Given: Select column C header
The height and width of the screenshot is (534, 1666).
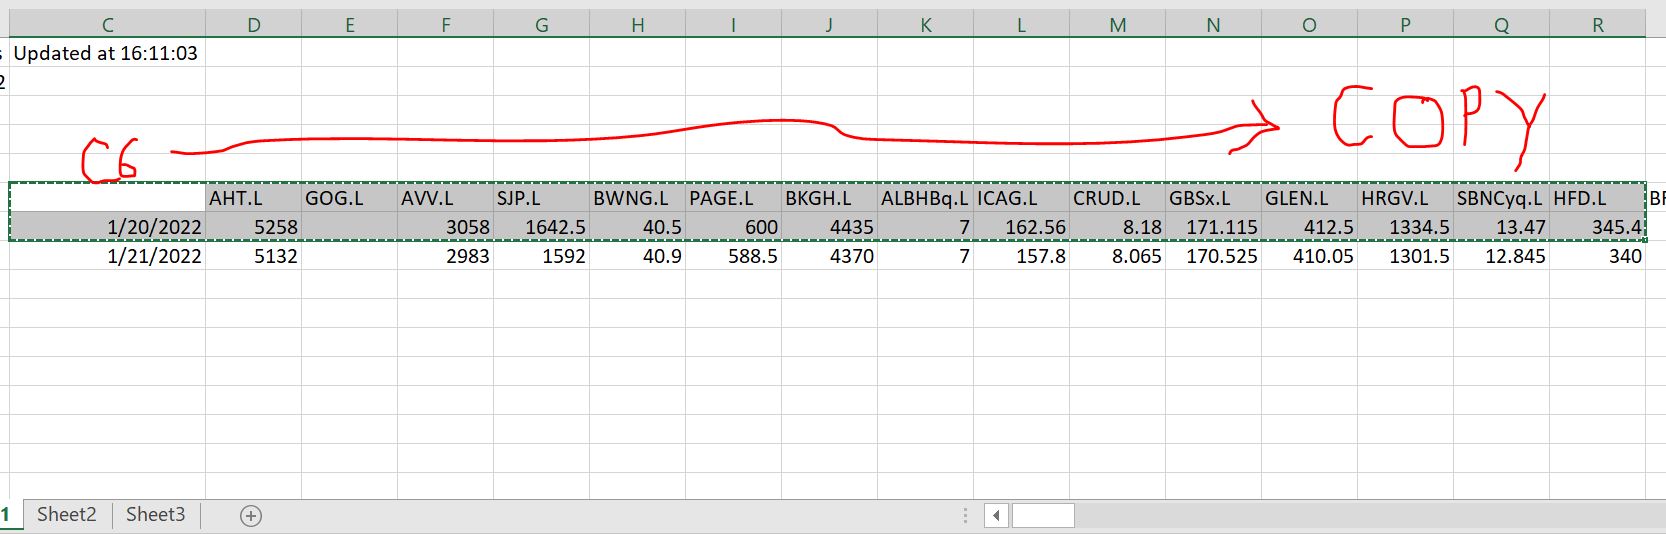Looking at the screenshot, I should pyautogui.click(x=107, y=25).
